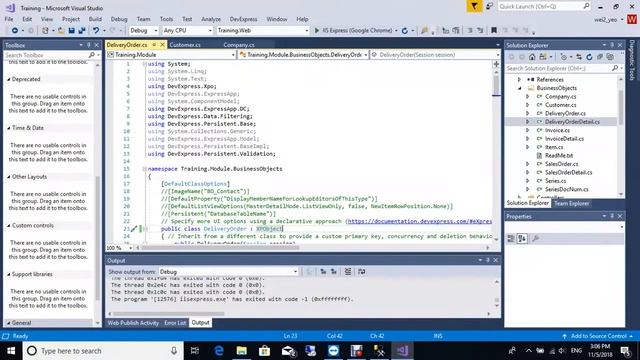This screenshot has width=640, height=360.
Task: Click Clear All icon in Output window
Action: 348,271
